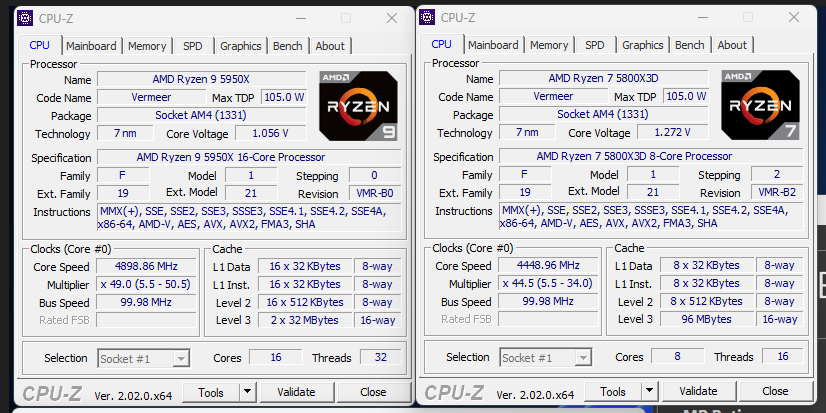Click core voltage value 1.272 V
The image size is (826, 413).
pos(673,132)
